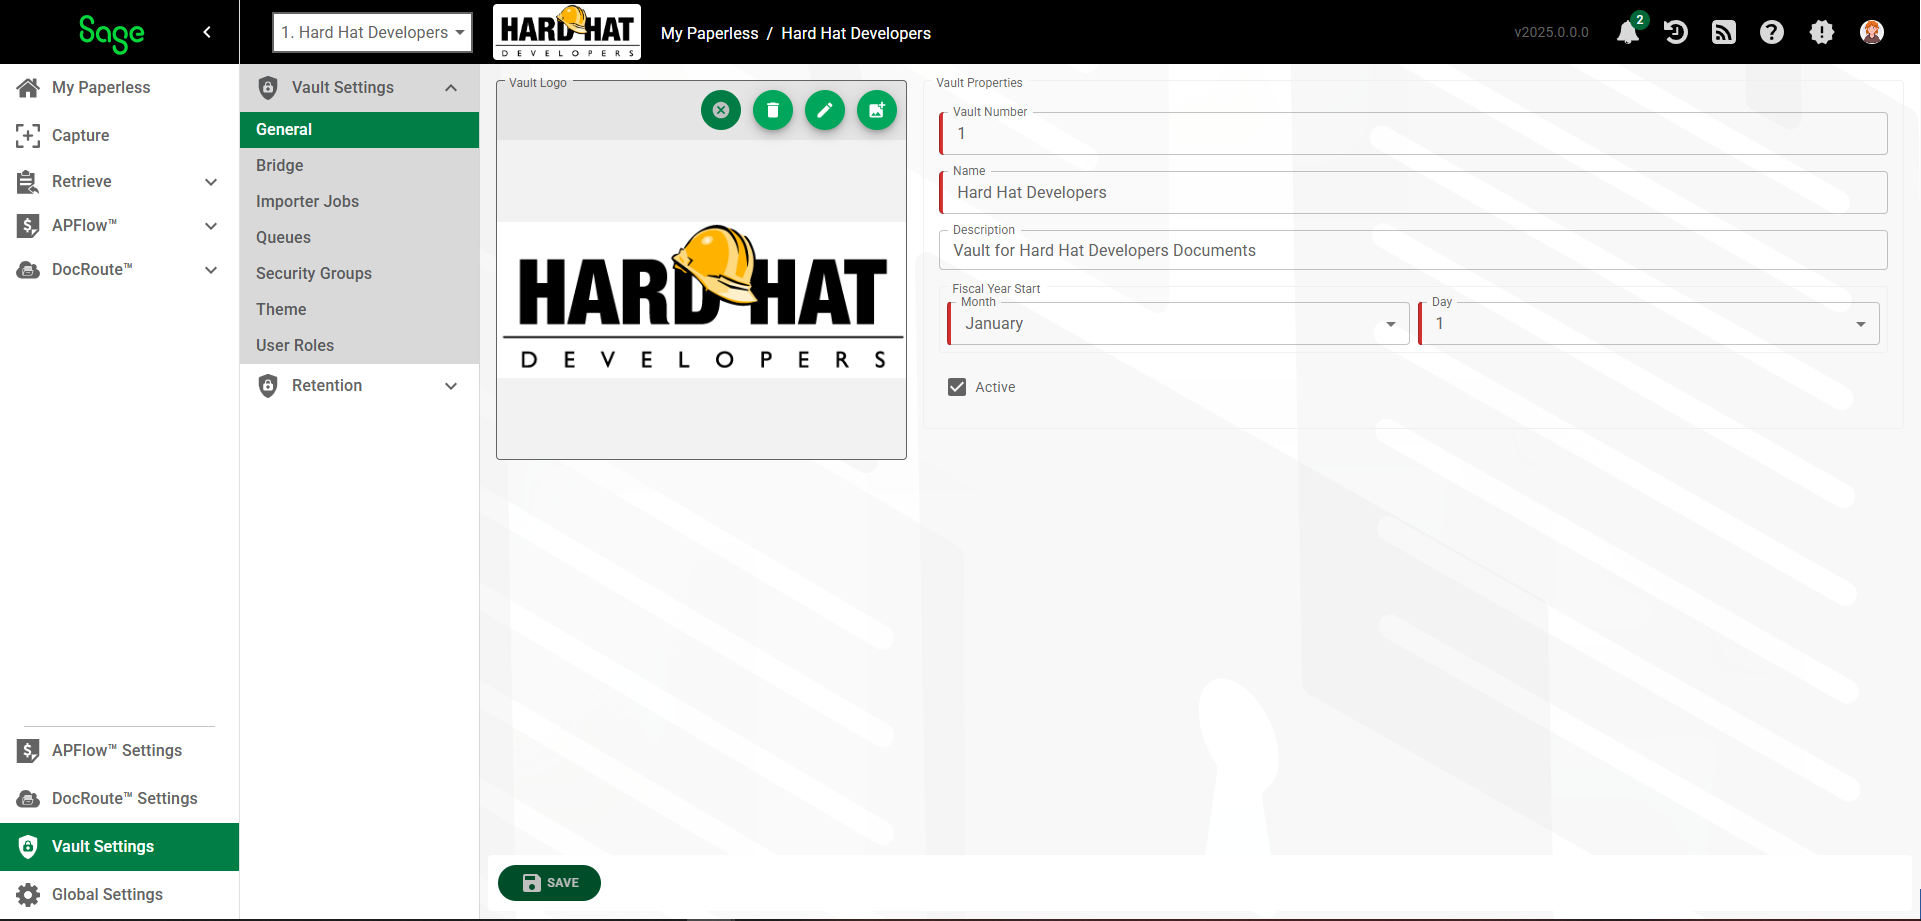Open the notifications bell
Image resolution: width=1921 pixels, height=921 pixels.
[1628, 32]
